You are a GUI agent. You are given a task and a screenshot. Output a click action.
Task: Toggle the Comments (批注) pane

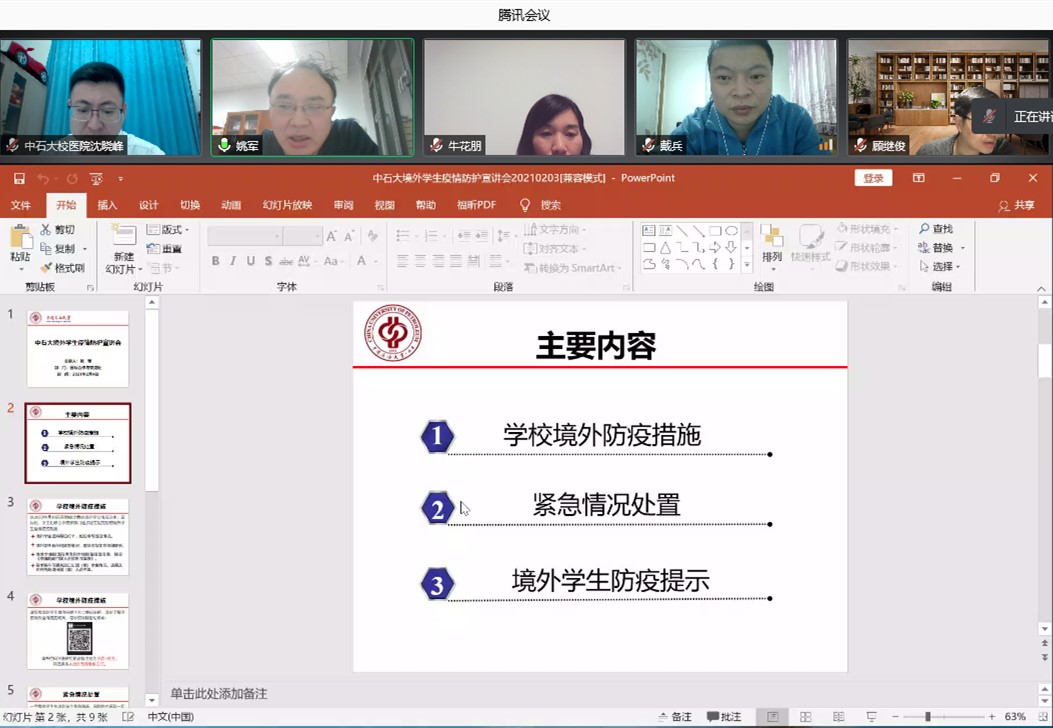tap(725, 717)
